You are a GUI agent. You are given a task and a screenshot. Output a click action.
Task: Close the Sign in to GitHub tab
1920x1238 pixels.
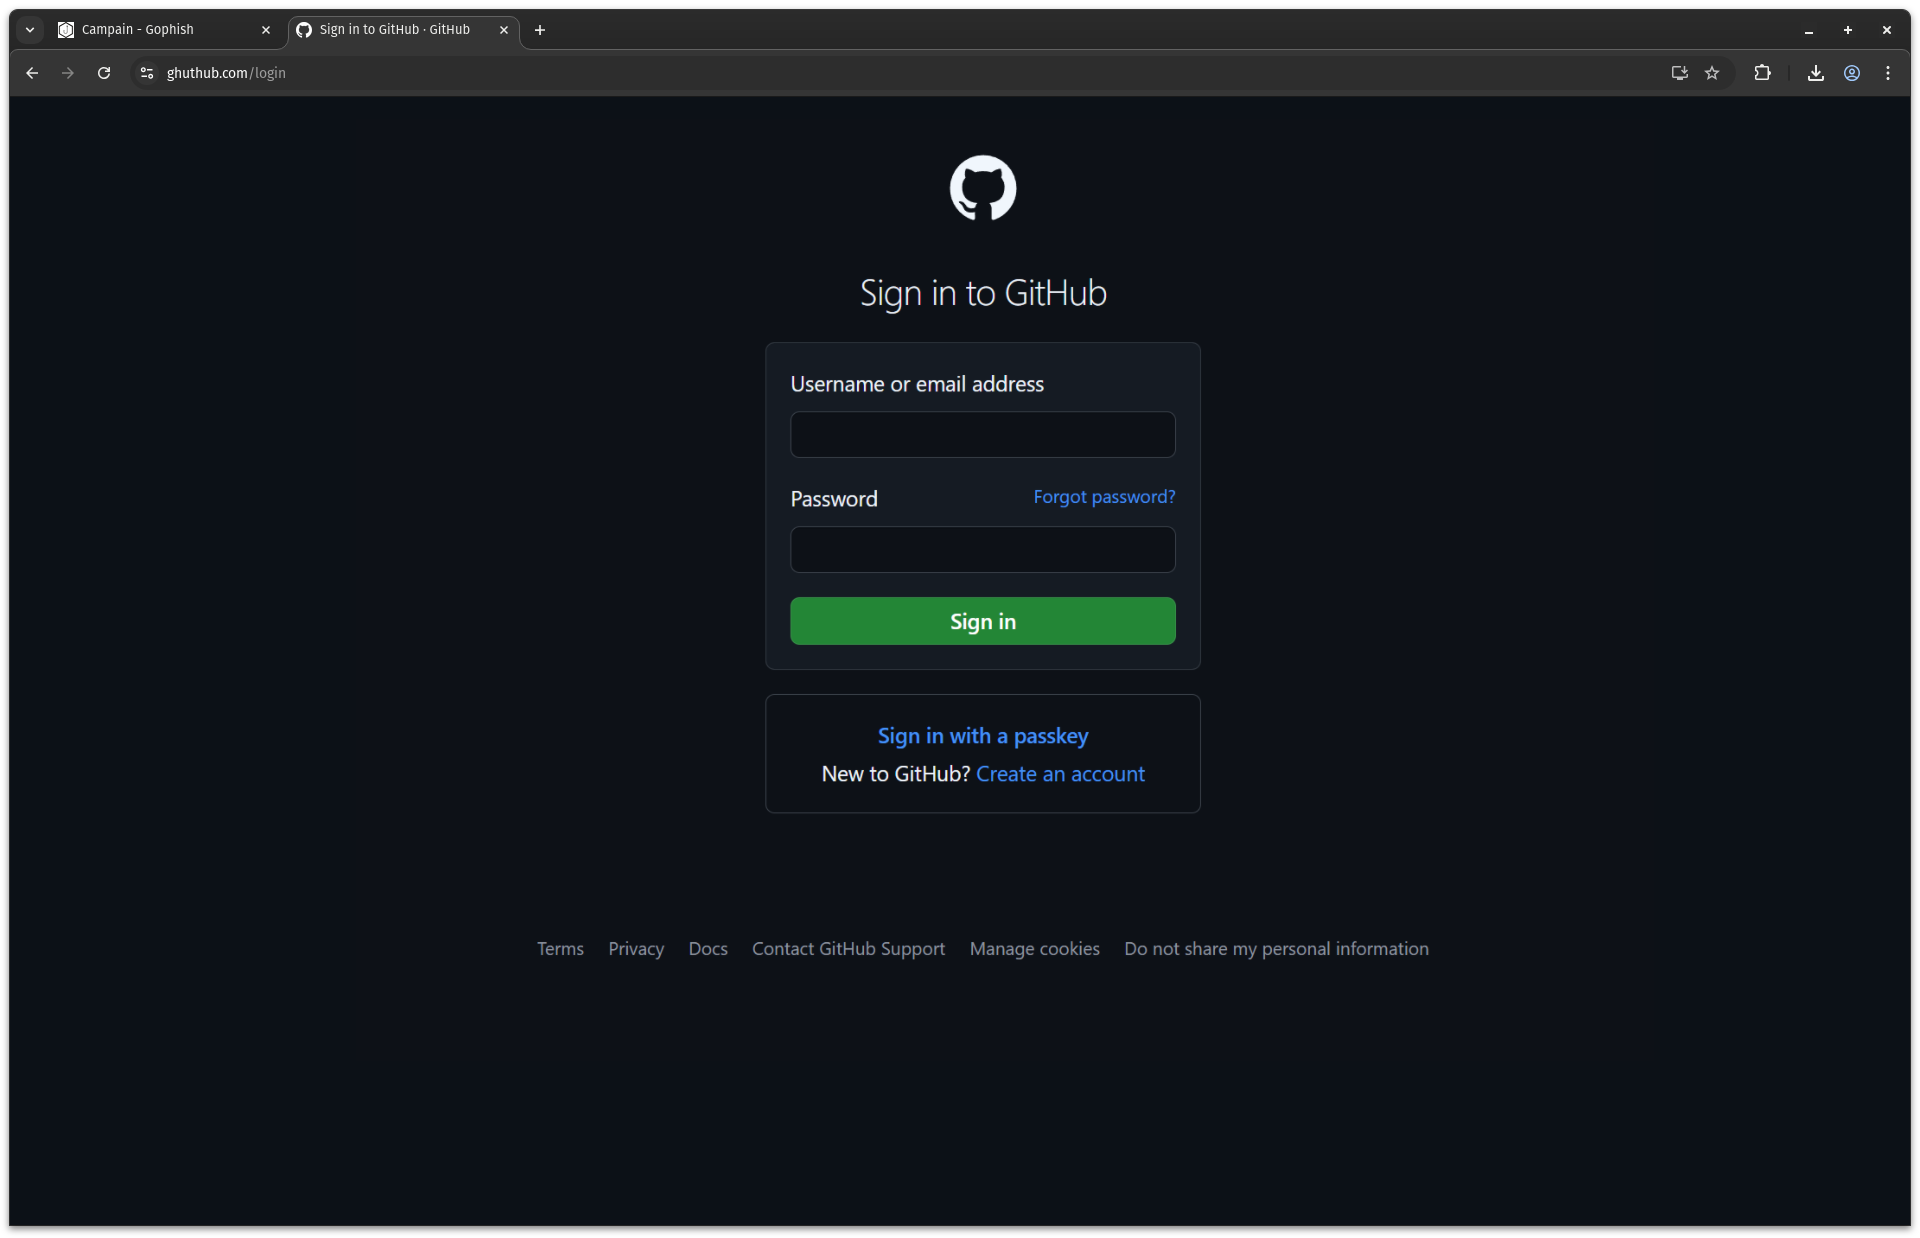[x=504, y=30]
